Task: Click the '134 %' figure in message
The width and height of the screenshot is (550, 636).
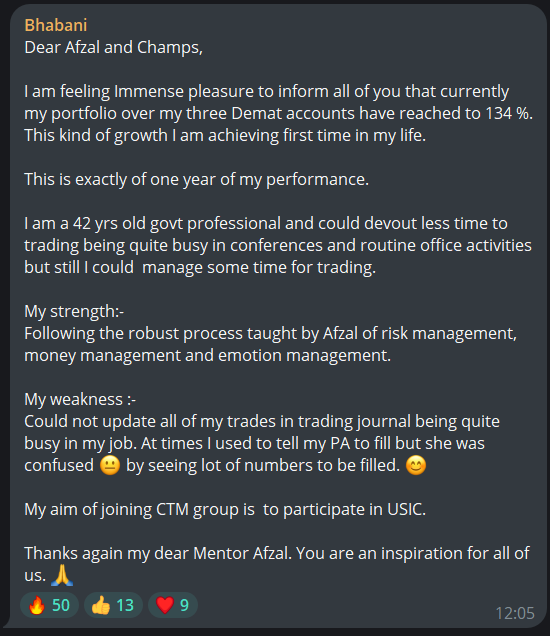Action: [x=508, y=113]
